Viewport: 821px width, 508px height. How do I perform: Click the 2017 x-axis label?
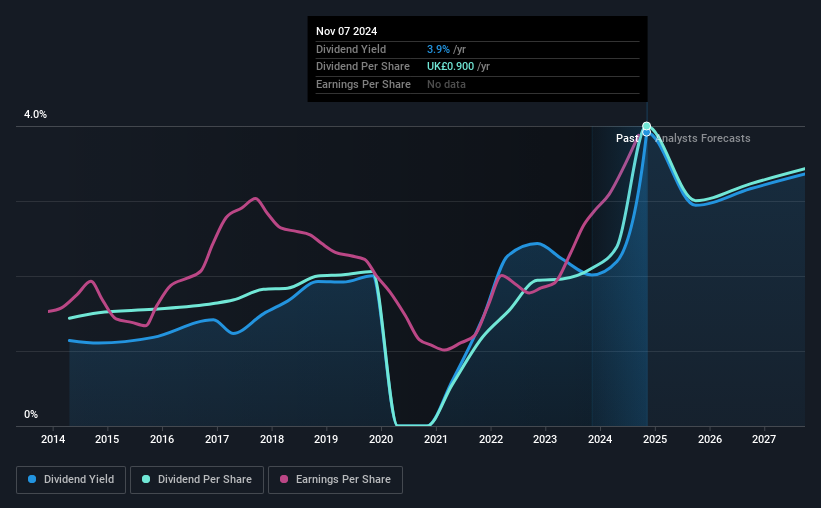217,439
